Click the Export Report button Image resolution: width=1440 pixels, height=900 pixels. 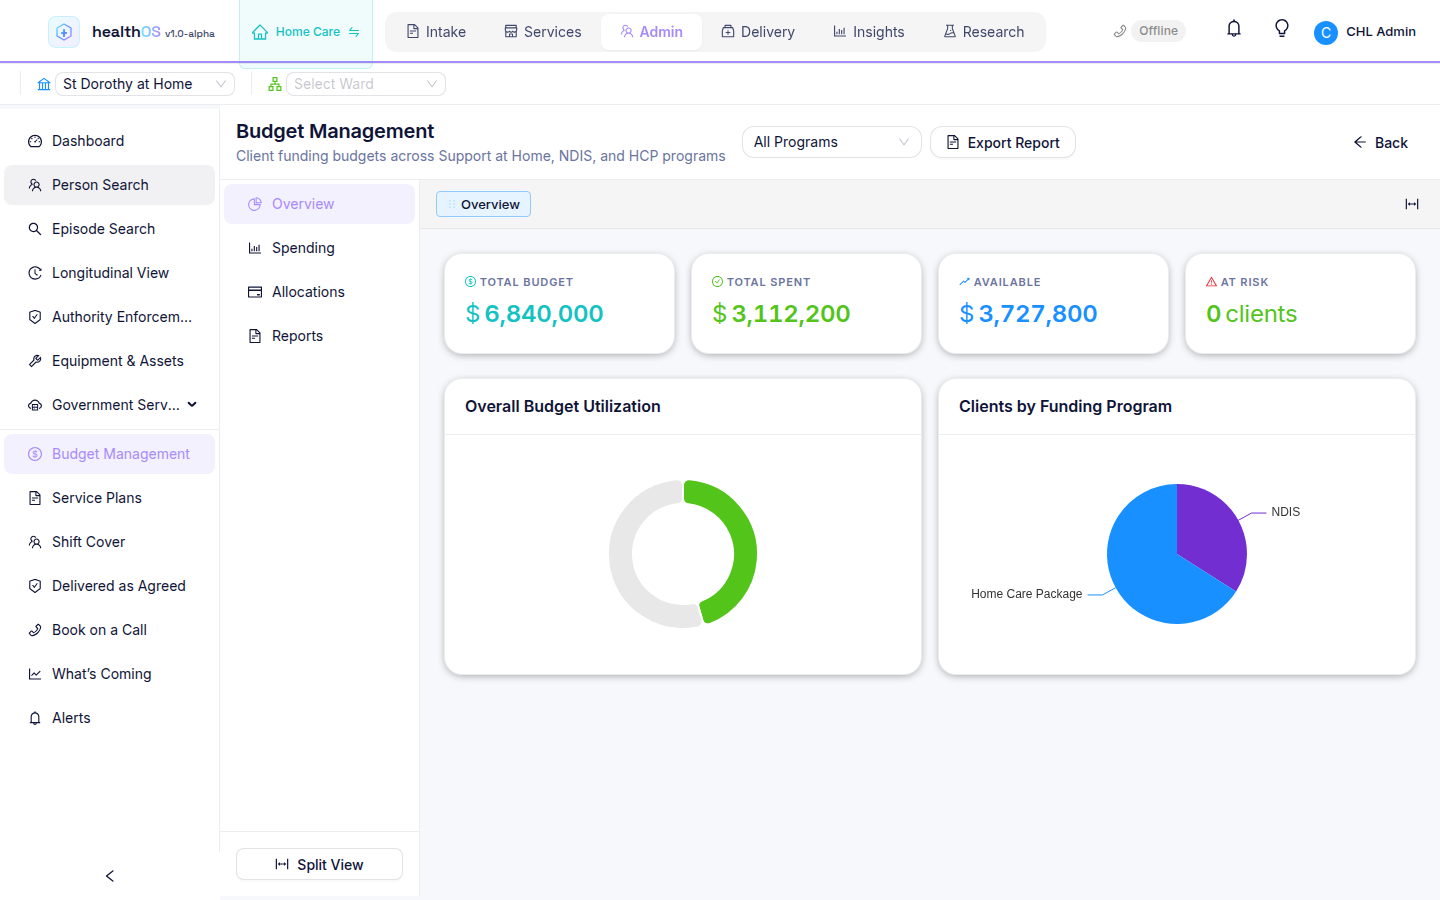(1003, 142)
